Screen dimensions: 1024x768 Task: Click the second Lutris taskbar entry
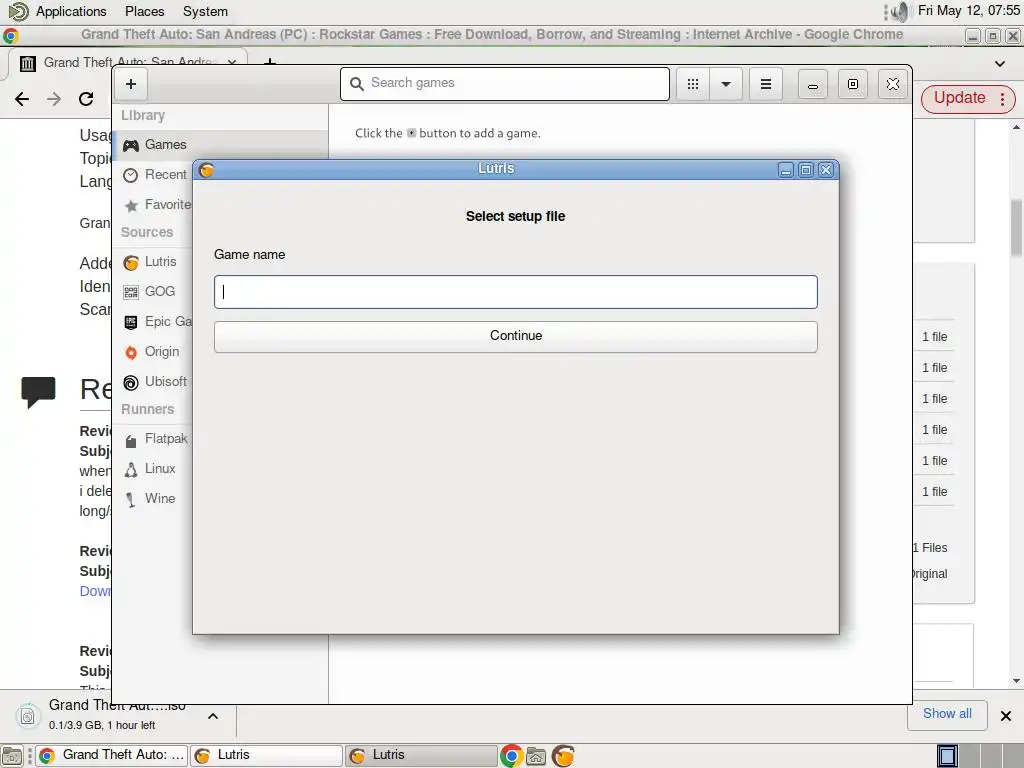pyautogui.click(x=421, y=755)
